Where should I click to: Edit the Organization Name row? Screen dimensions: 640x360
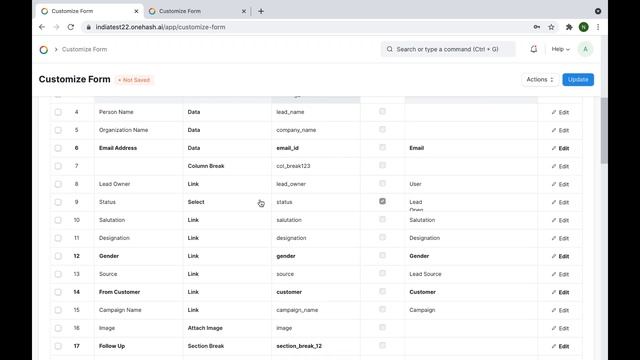tap(560, 130)
